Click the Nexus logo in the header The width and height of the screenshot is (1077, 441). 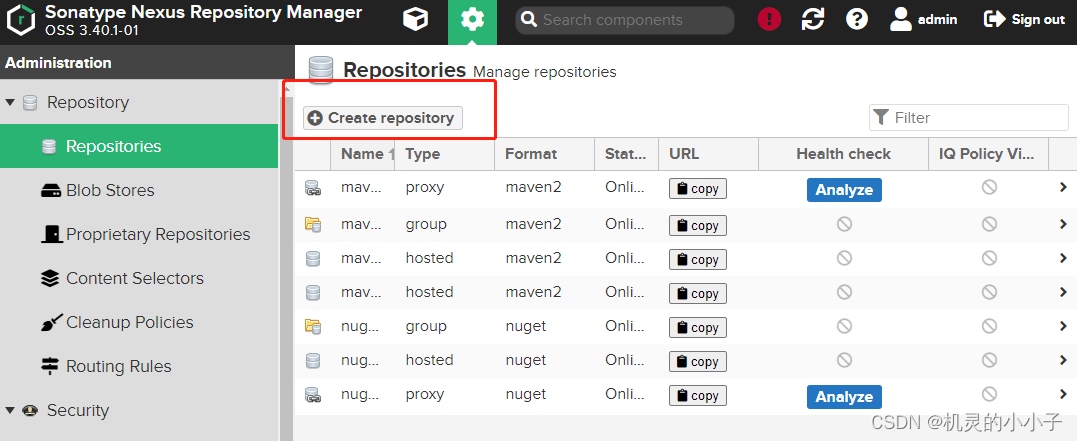pyautogui.click(x=21, y=20)
